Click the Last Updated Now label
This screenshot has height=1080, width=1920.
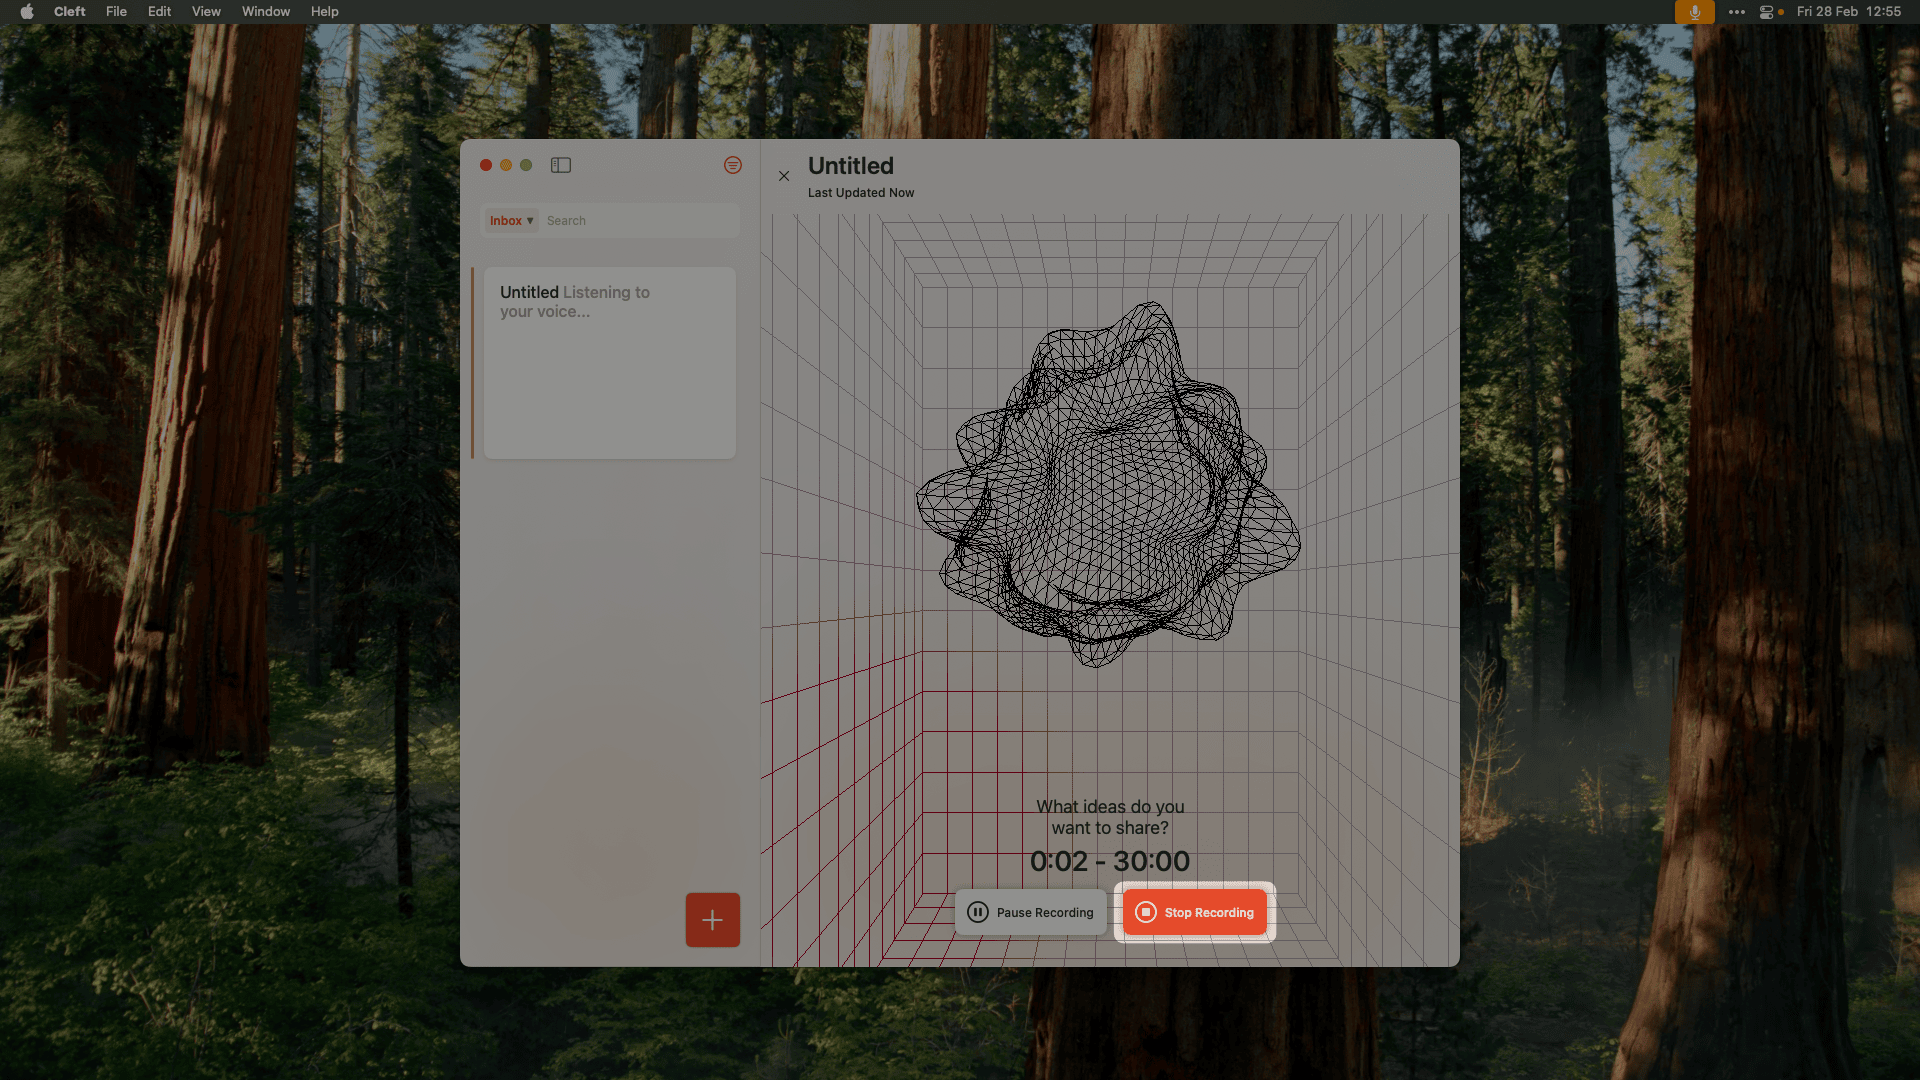860,192
